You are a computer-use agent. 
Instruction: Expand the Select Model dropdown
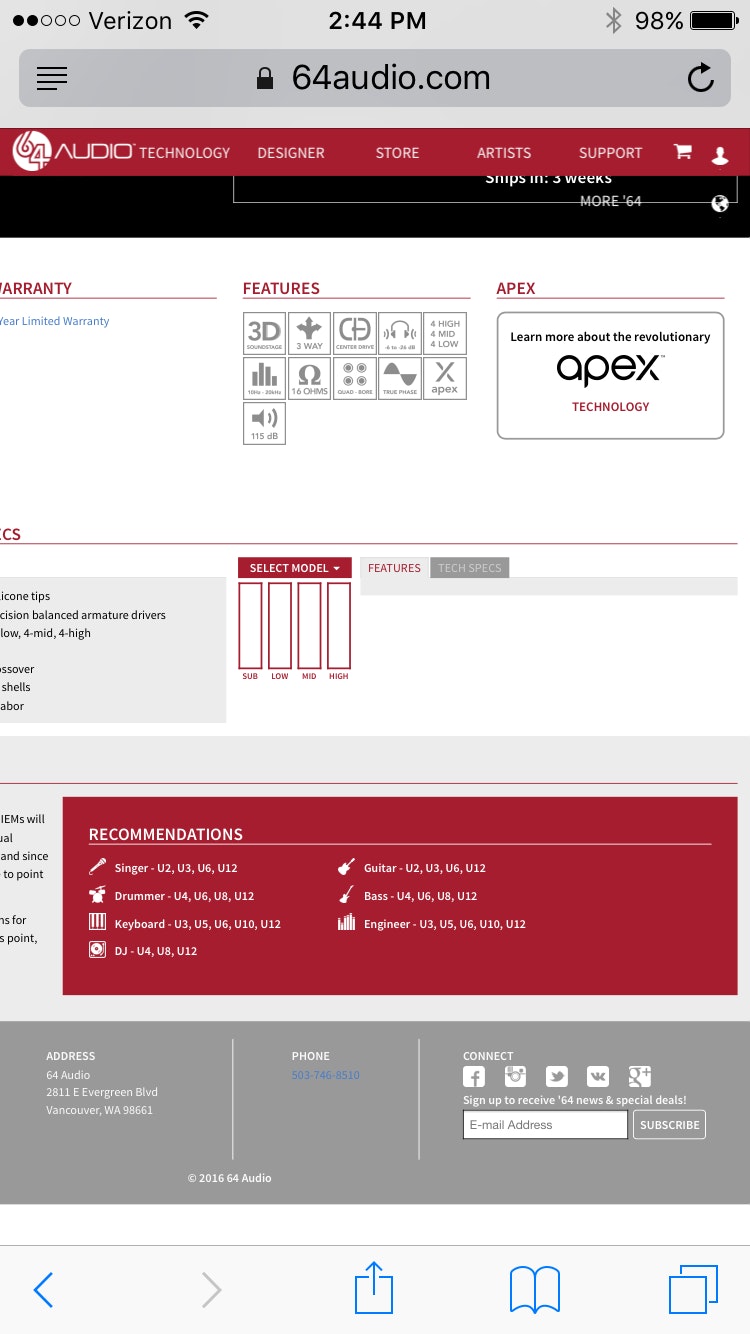294,568
